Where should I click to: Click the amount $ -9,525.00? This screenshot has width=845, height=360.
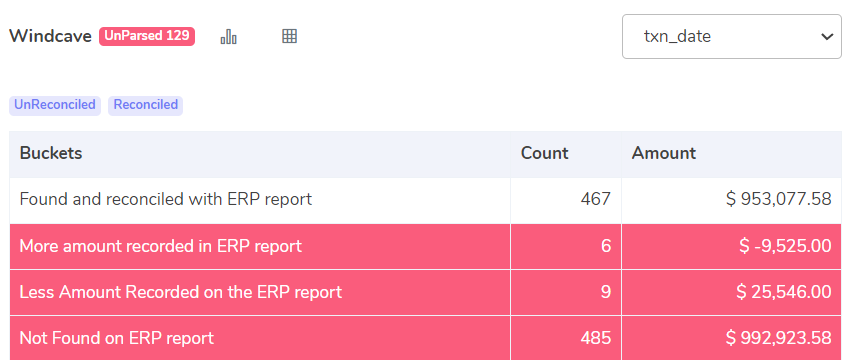pos(785,247)
